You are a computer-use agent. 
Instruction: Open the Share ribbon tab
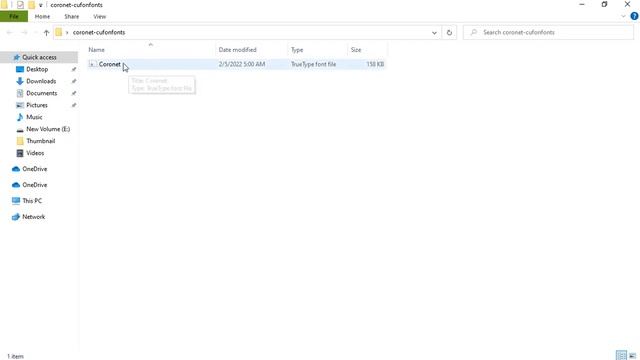(x=71, y=16)
